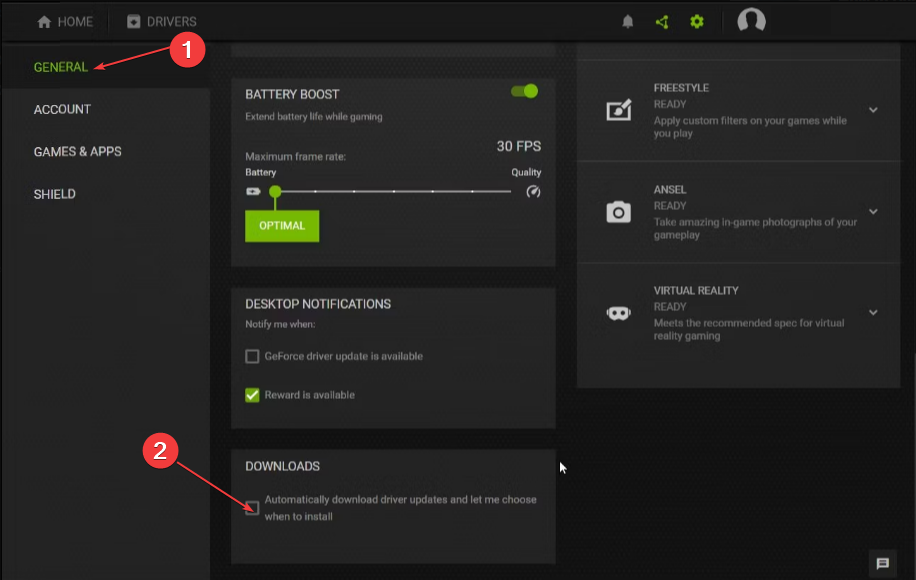Open the user profile avatar
Screen dimensions: 916x580
coord(751,20)
